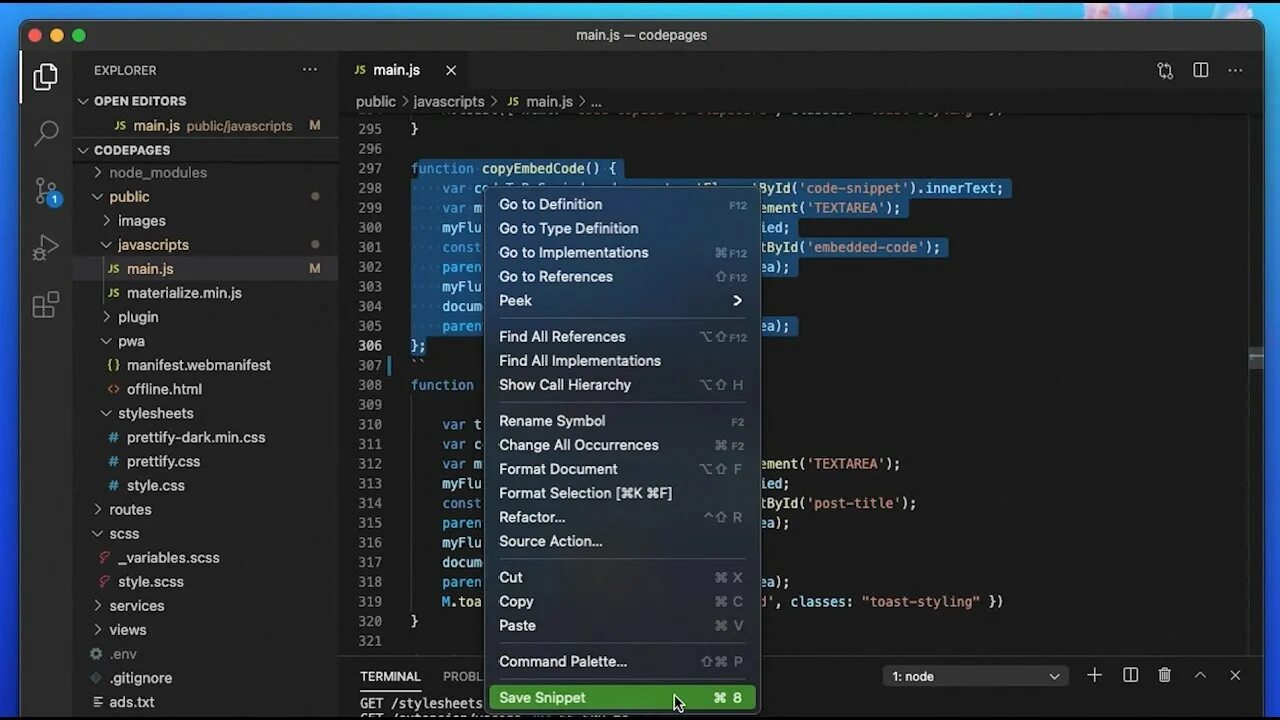
Task: Choose Go to Definition in context menu
Action: pyautogui.click(x=622, y=204)
